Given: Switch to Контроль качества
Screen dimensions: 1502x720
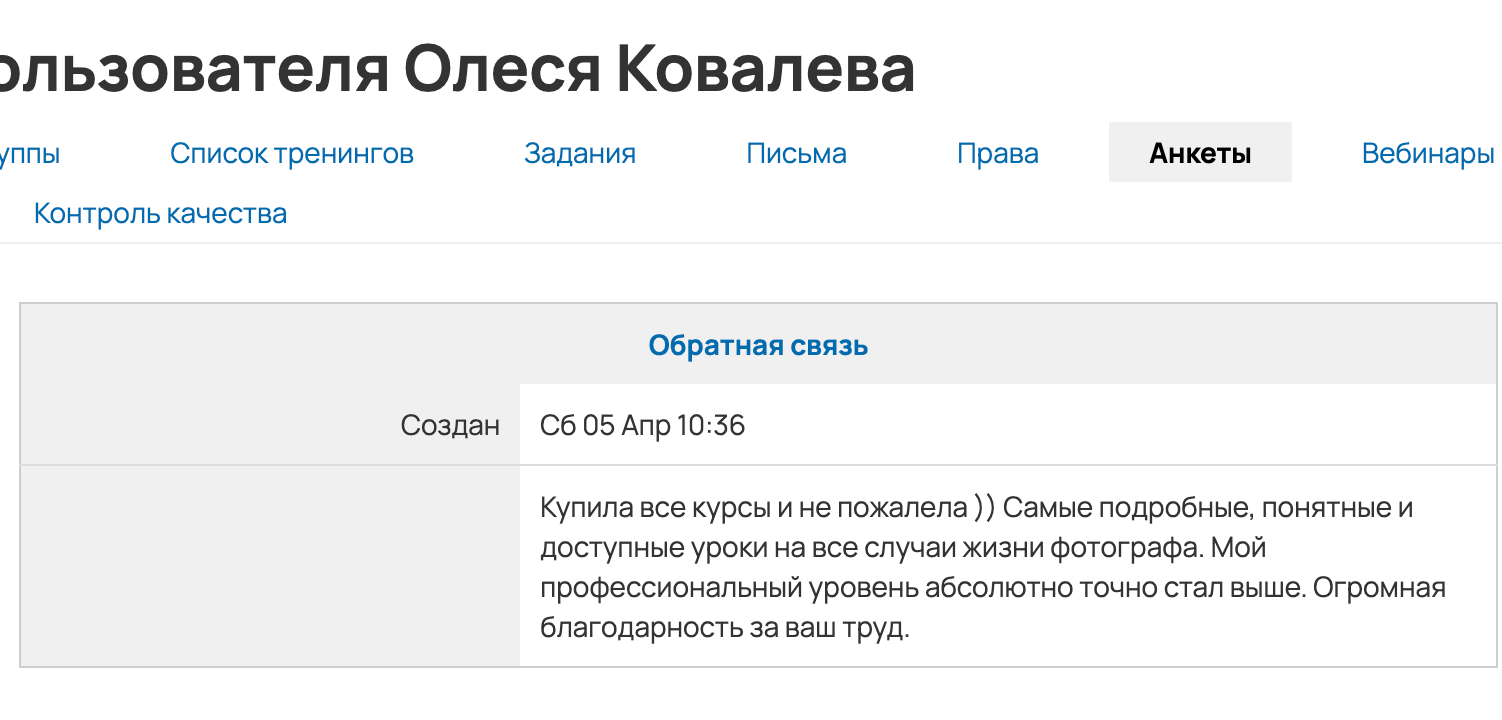Looking at the screenshot, I should 160,212.
